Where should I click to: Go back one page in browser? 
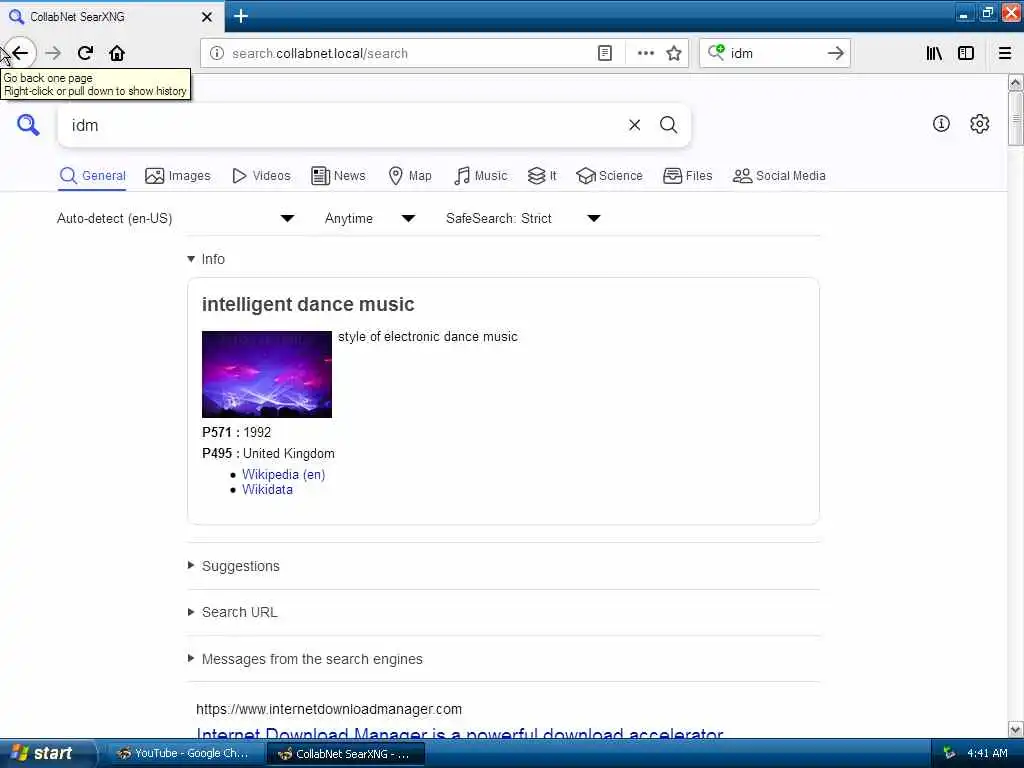(20, 53)
